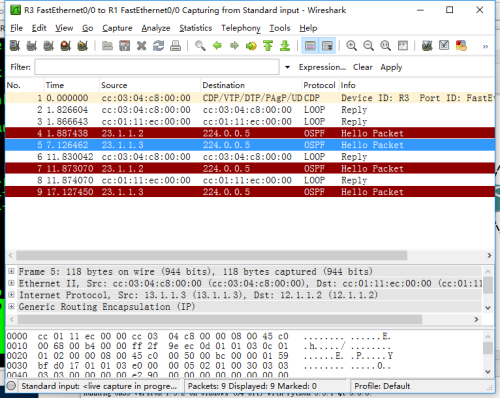Select packet 4 OSPF Hello from 23.1.1.2

pyautogui.click(x=250, y=133)
